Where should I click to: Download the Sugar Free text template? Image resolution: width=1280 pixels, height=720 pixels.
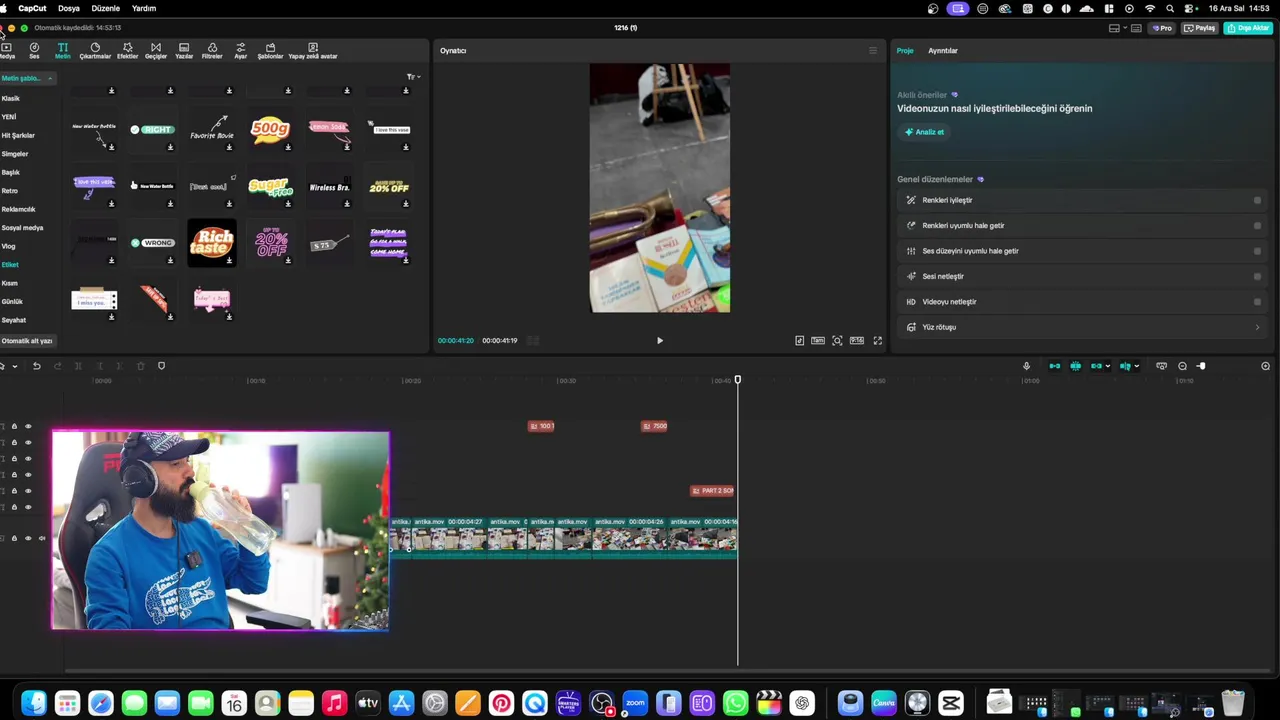point(288,204)
